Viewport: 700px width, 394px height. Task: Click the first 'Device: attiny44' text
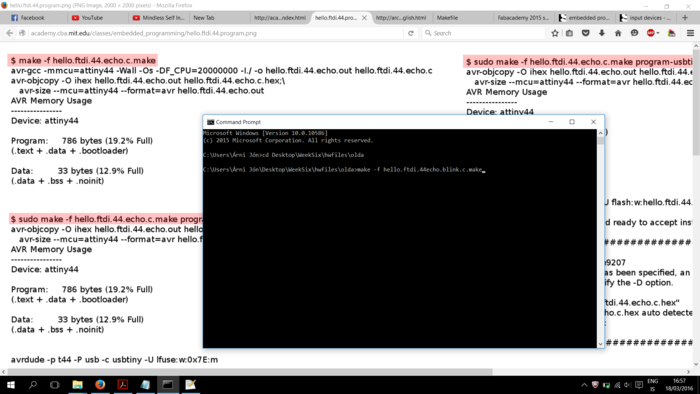[45, 120]
